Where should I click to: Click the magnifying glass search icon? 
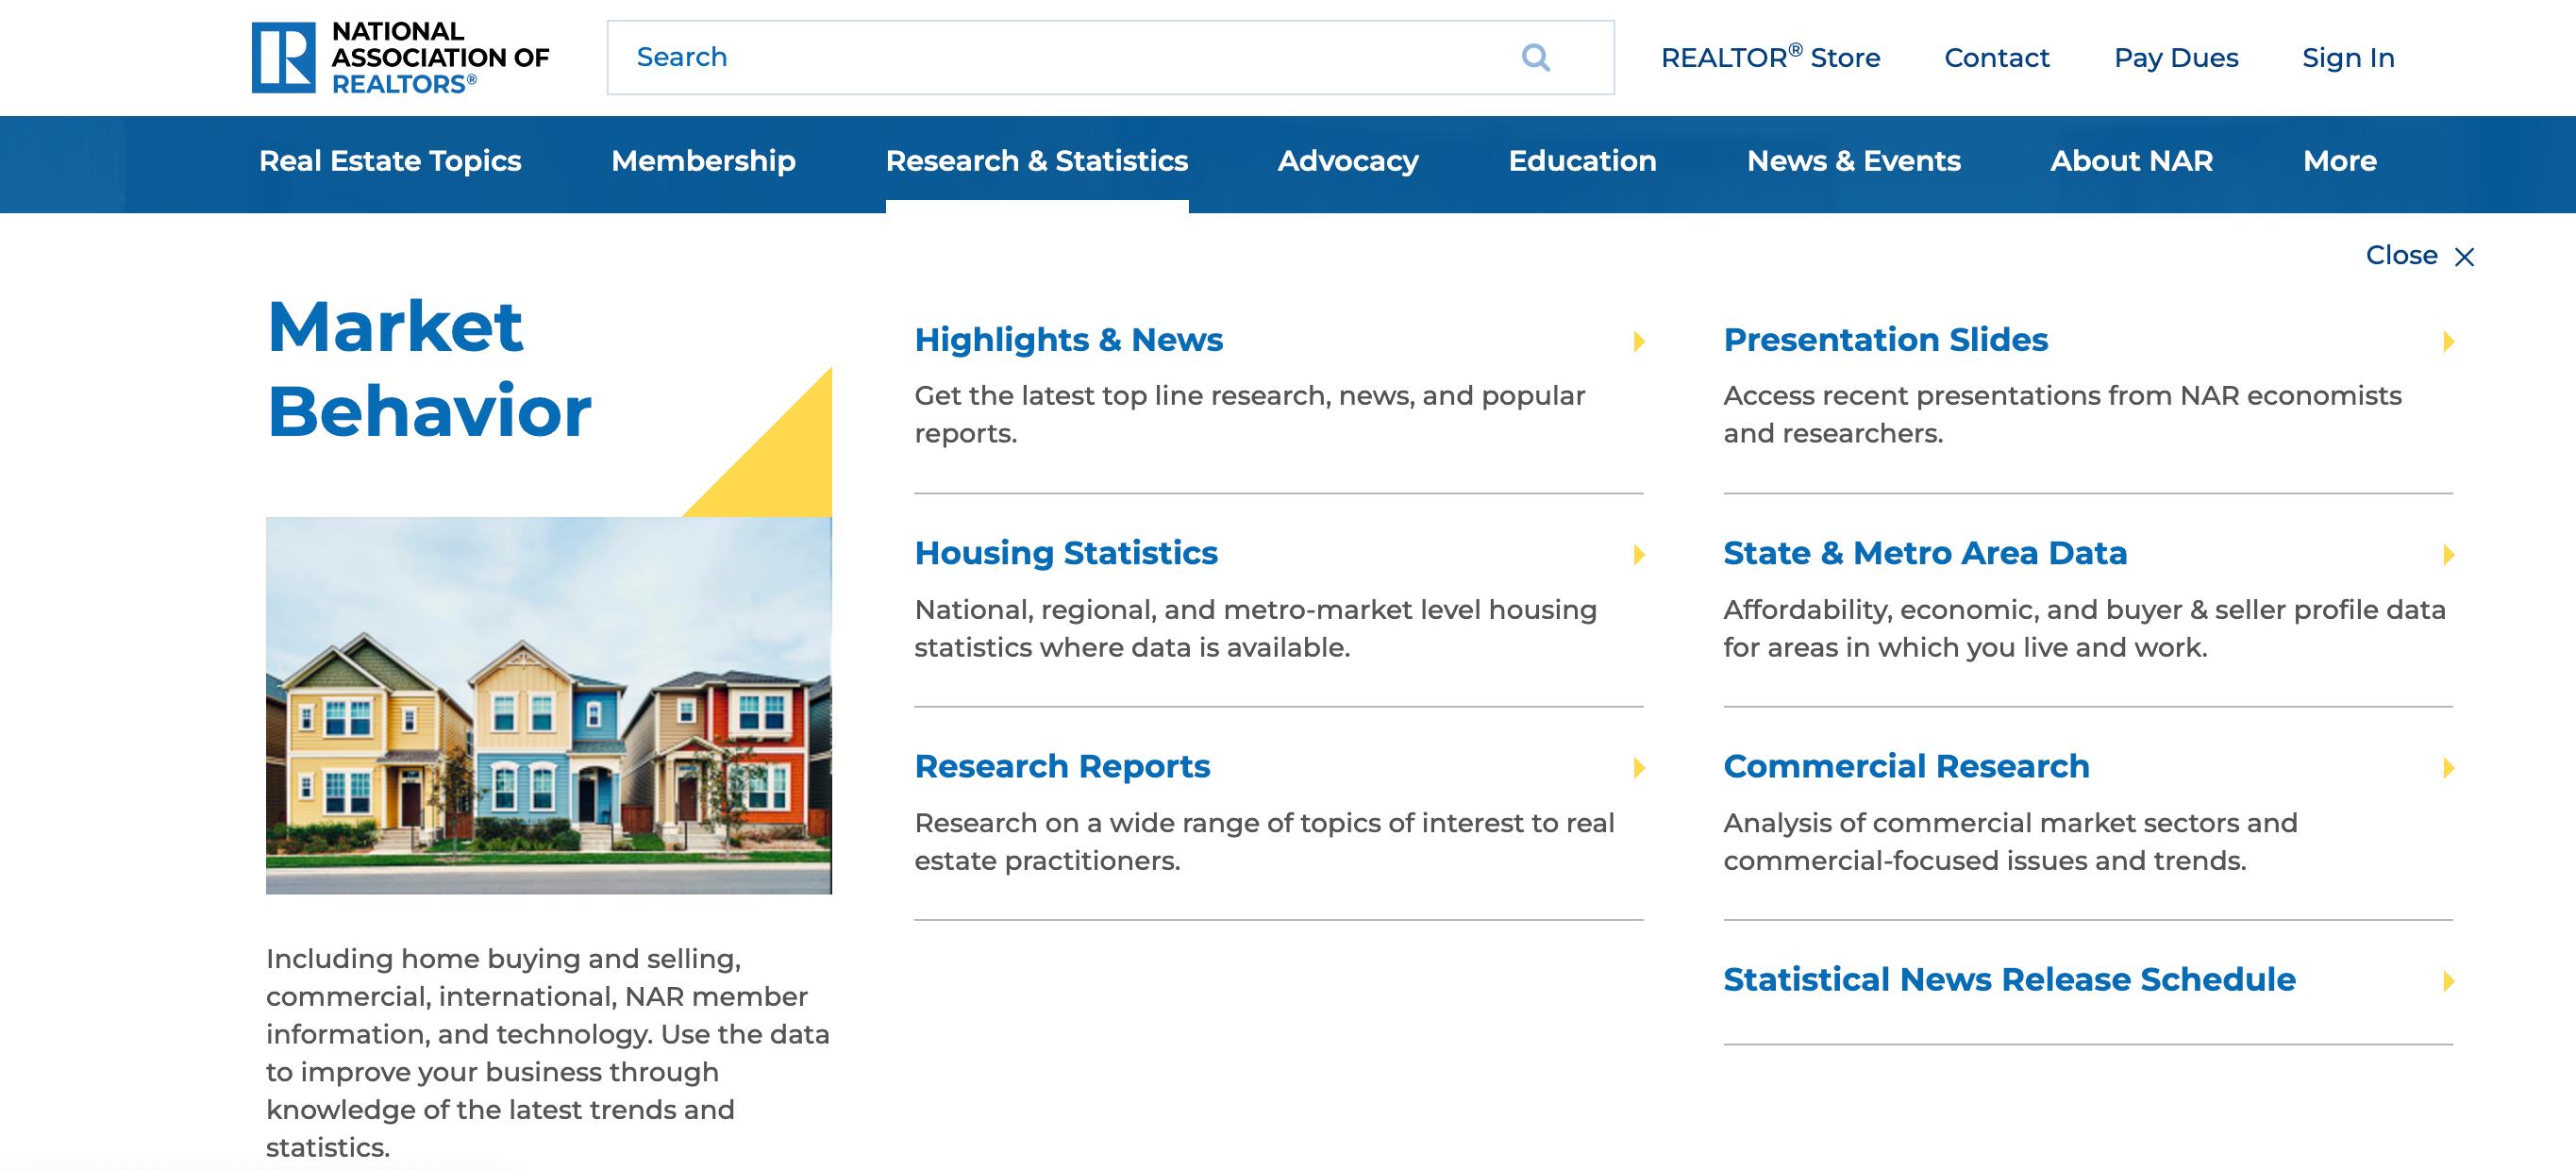pos(1535,57)
